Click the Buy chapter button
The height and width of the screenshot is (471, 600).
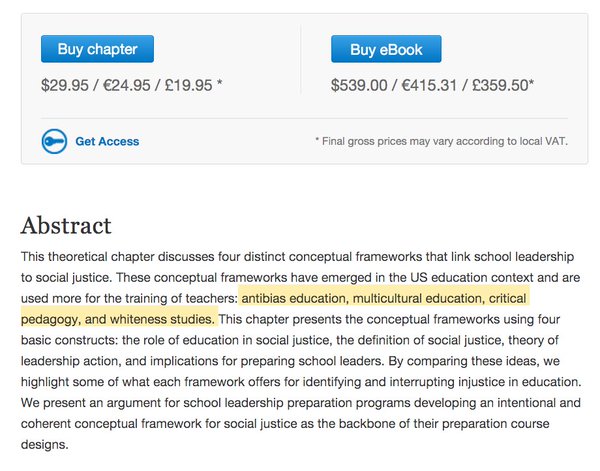coord(97,49)
